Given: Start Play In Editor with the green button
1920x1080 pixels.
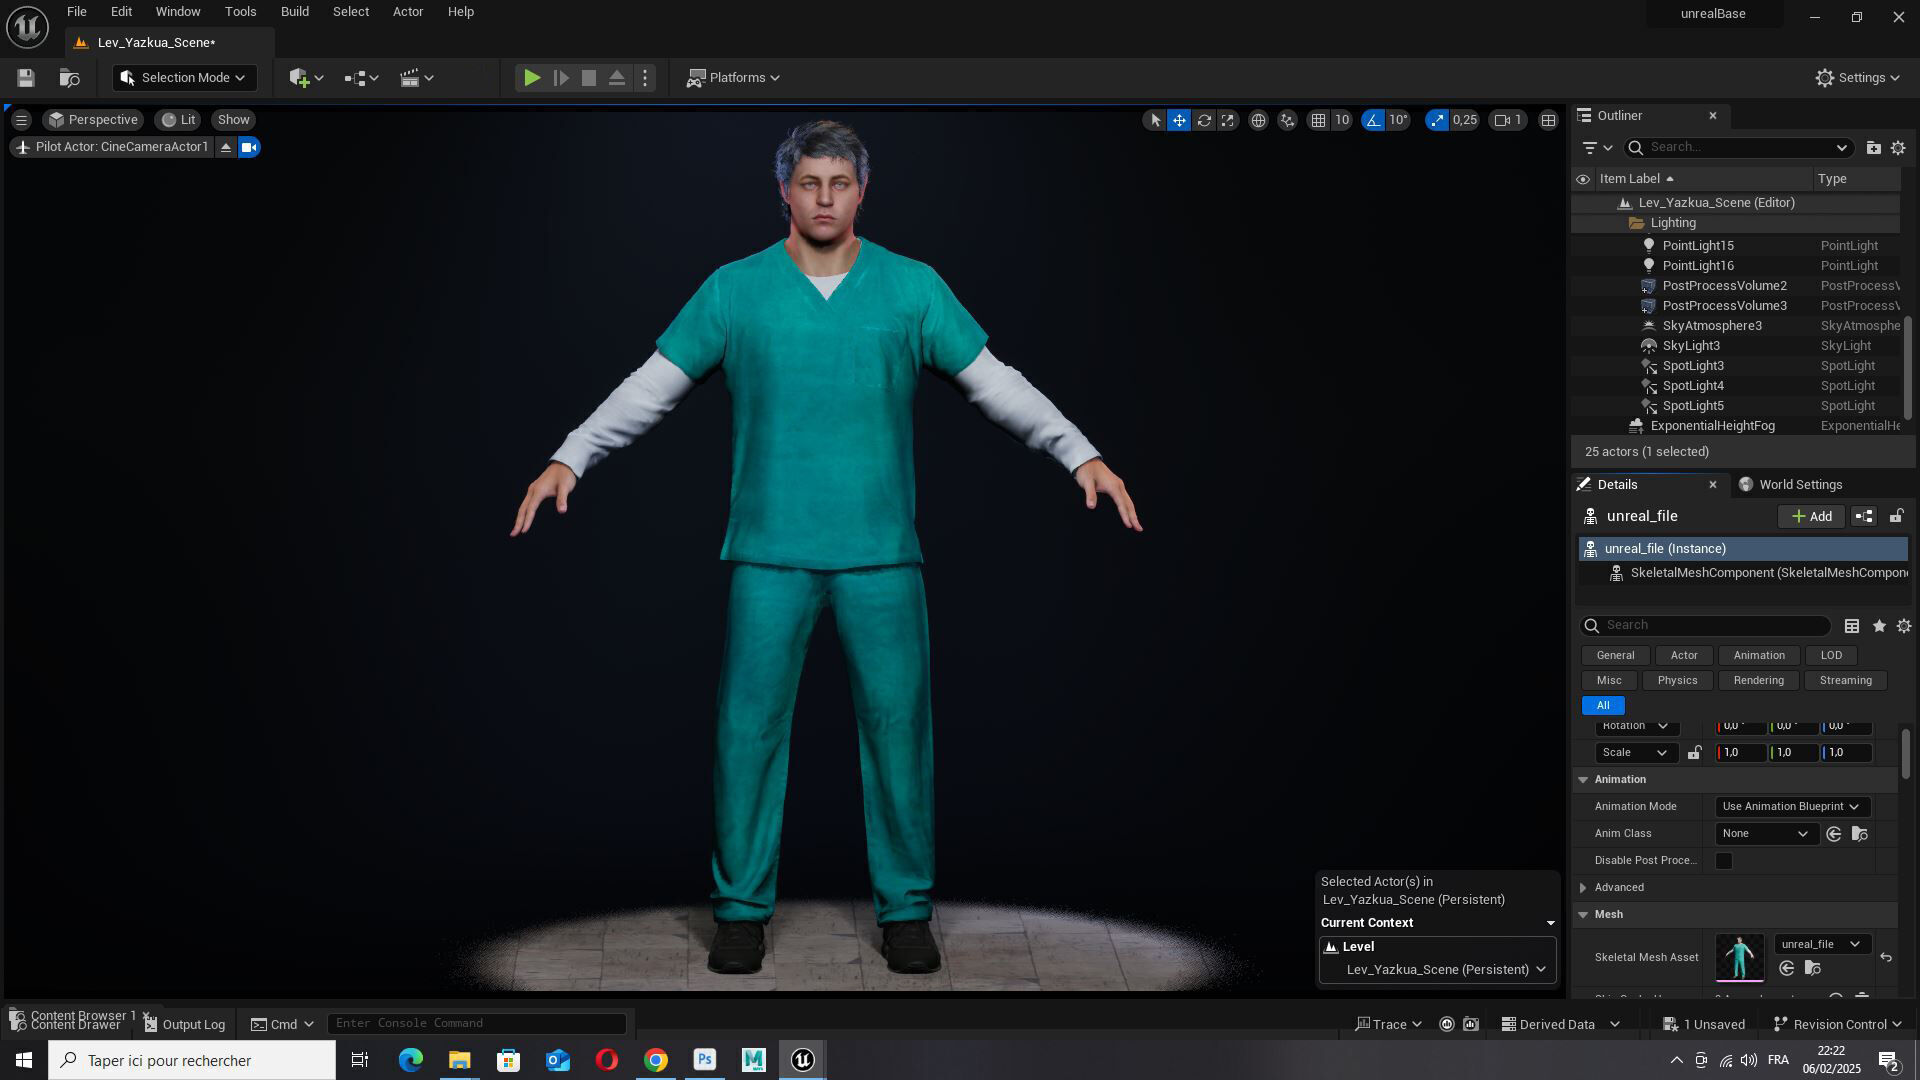Looking at the screenshot, I should pos(532,78).
